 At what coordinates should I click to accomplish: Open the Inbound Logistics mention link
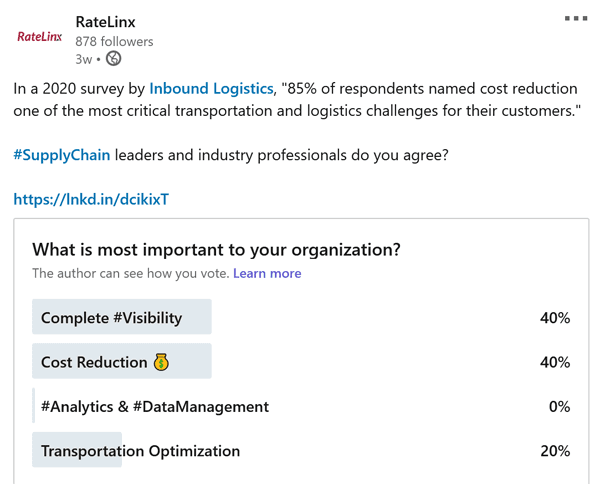click(211, 89)
